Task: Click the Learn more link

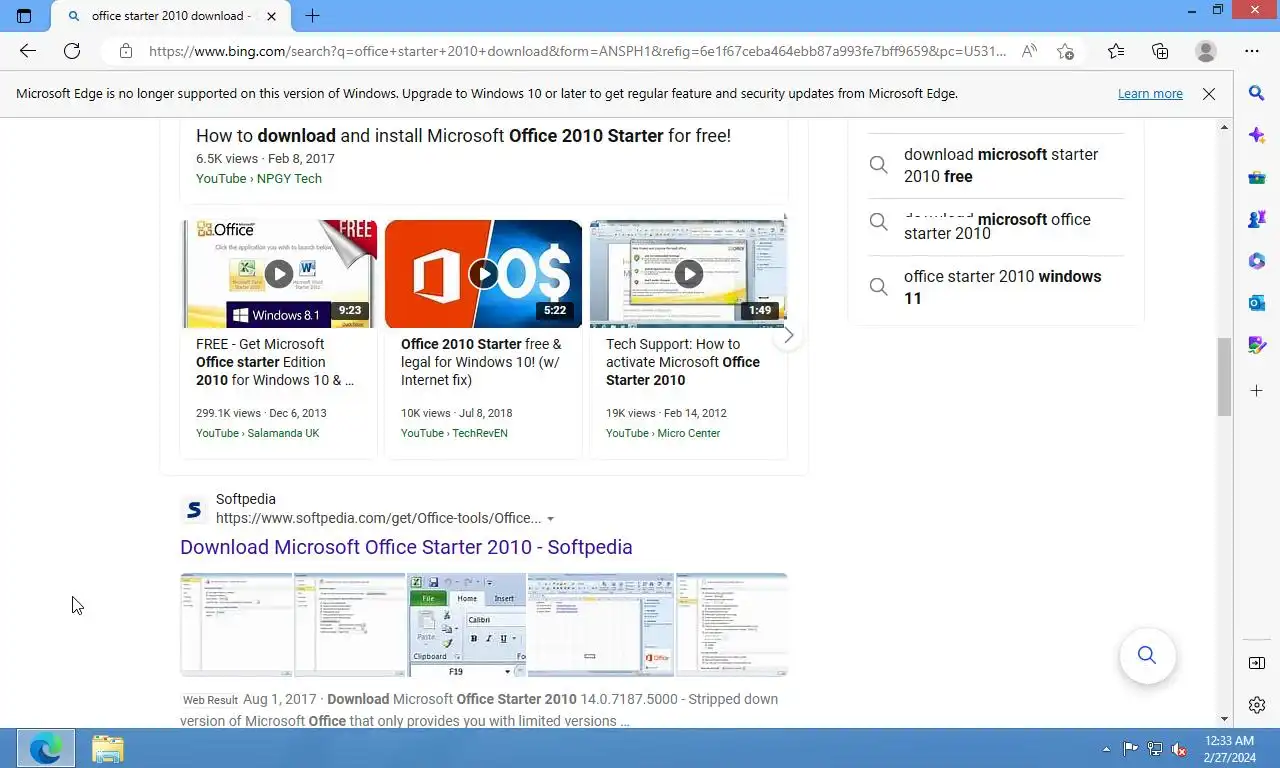Action: click(x=1150, y=94)
